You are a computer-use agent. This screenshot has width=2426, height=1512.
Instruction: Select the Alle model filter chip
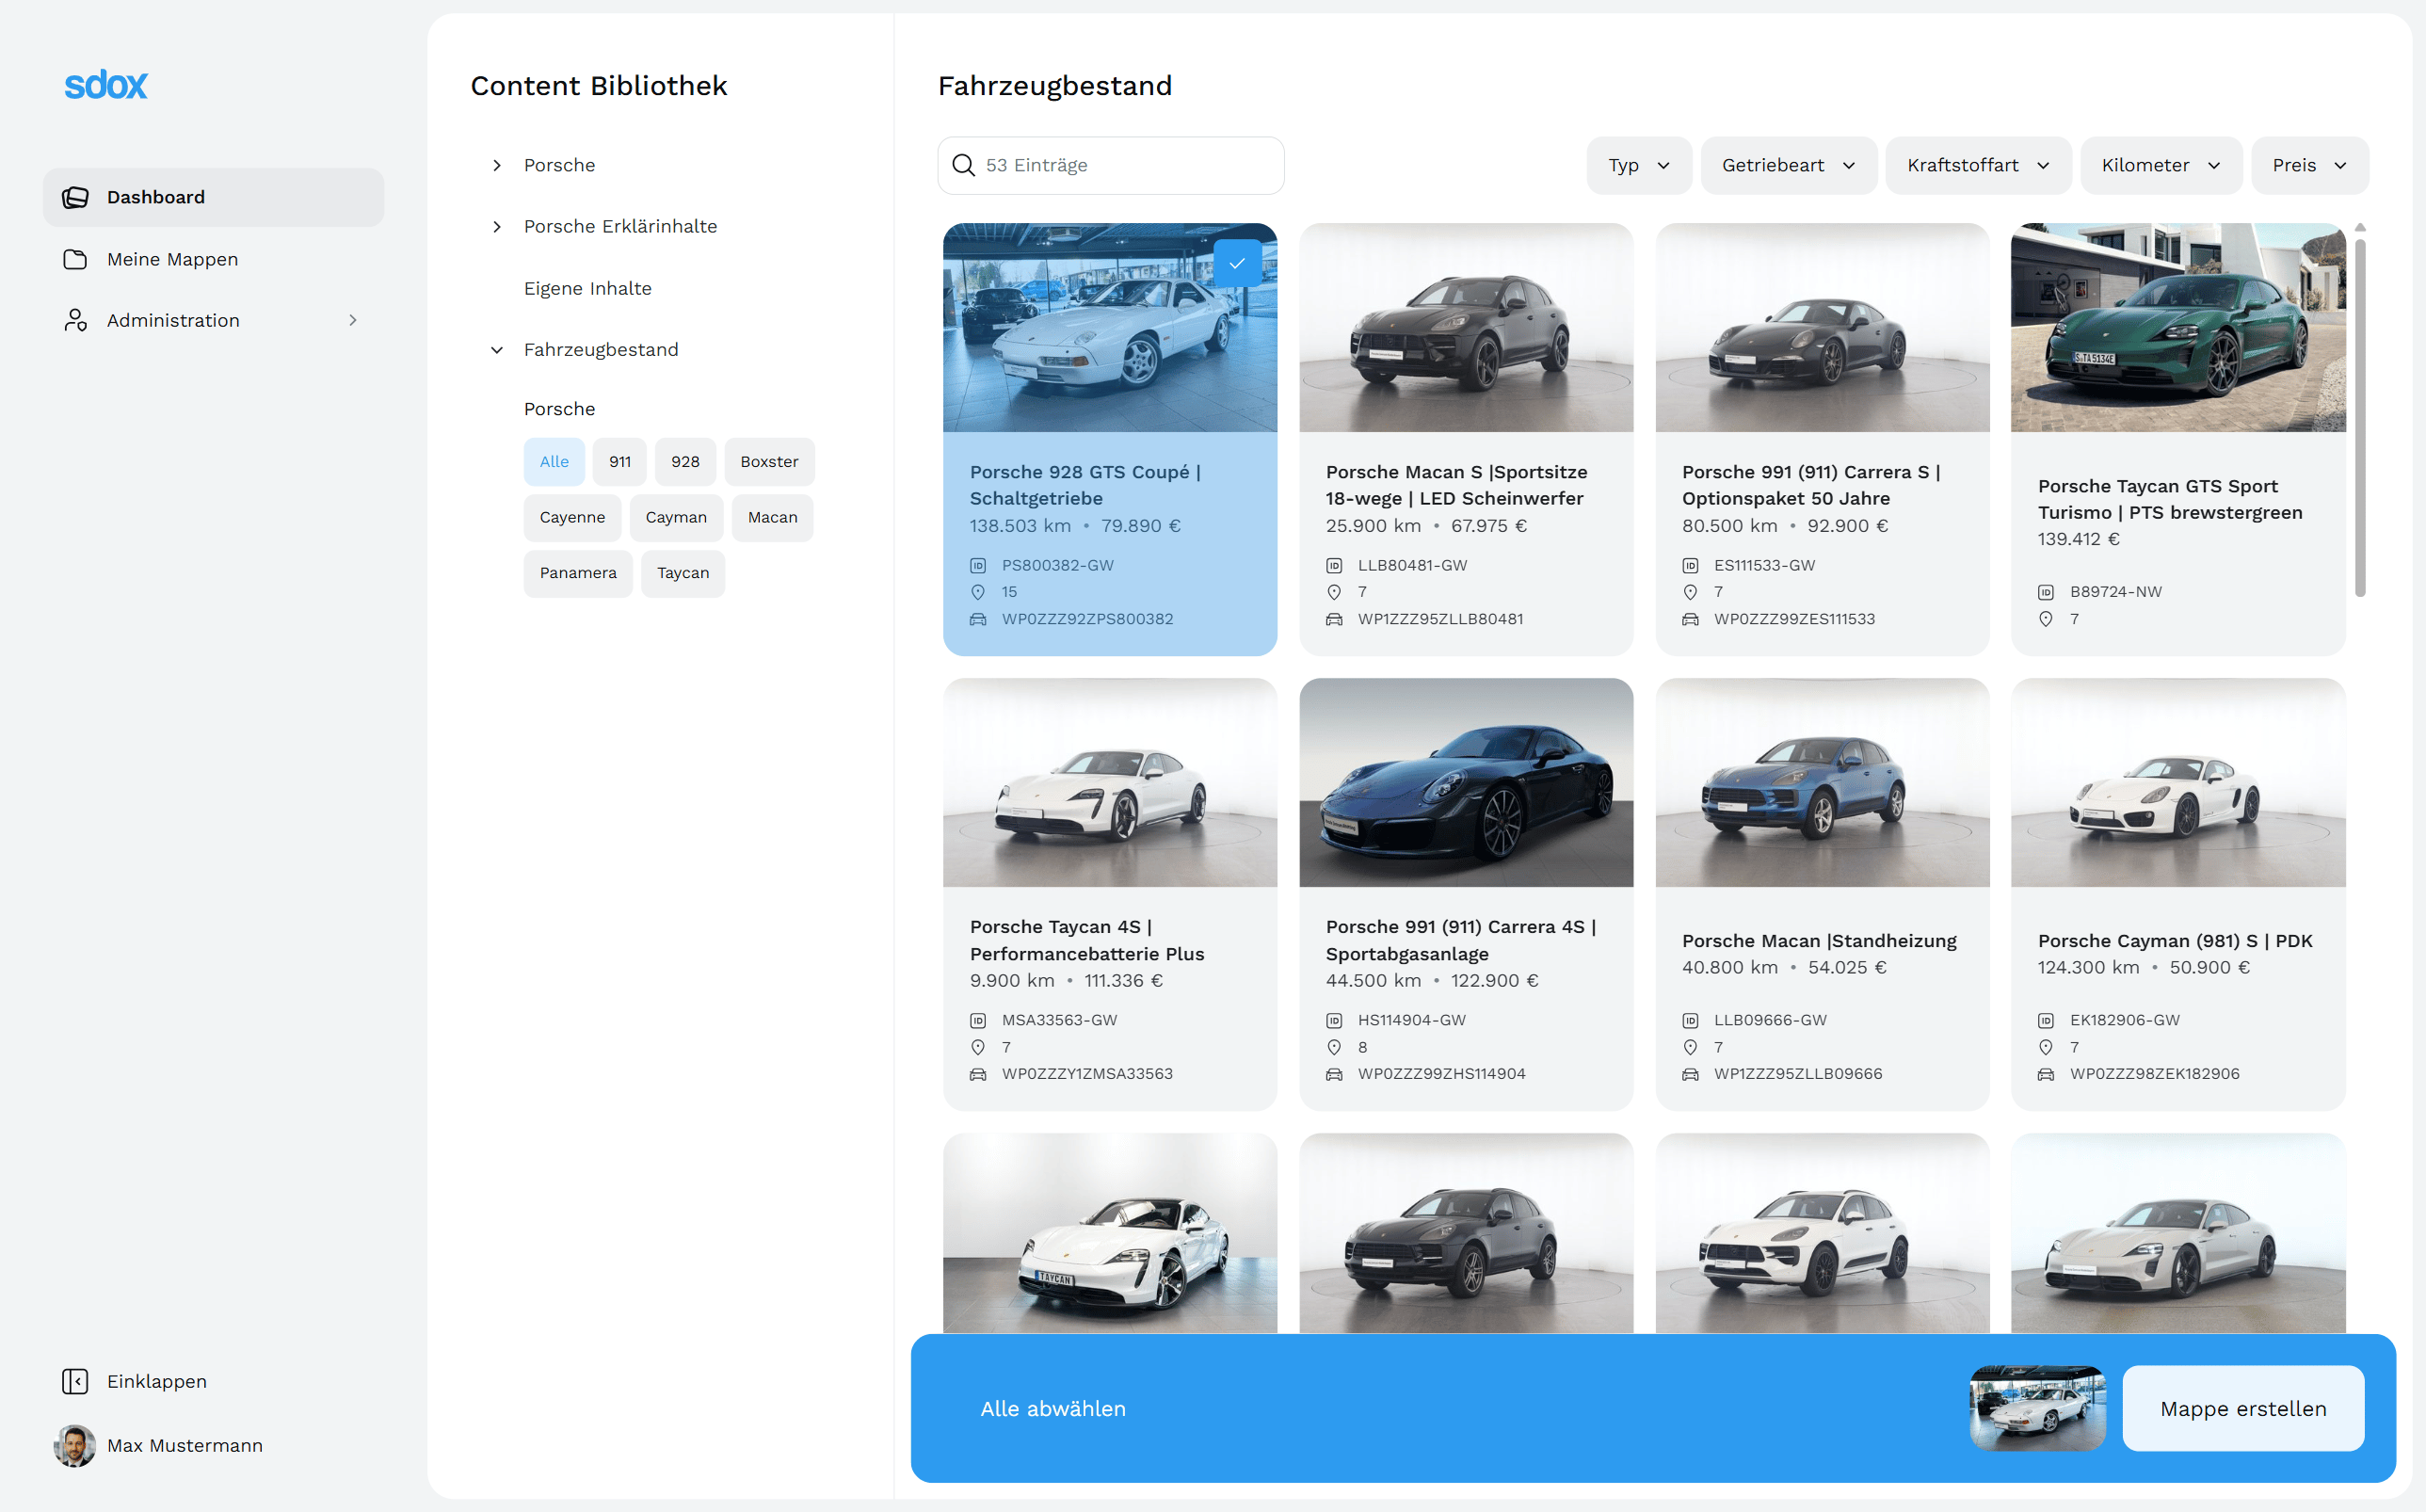click(554, 462)
